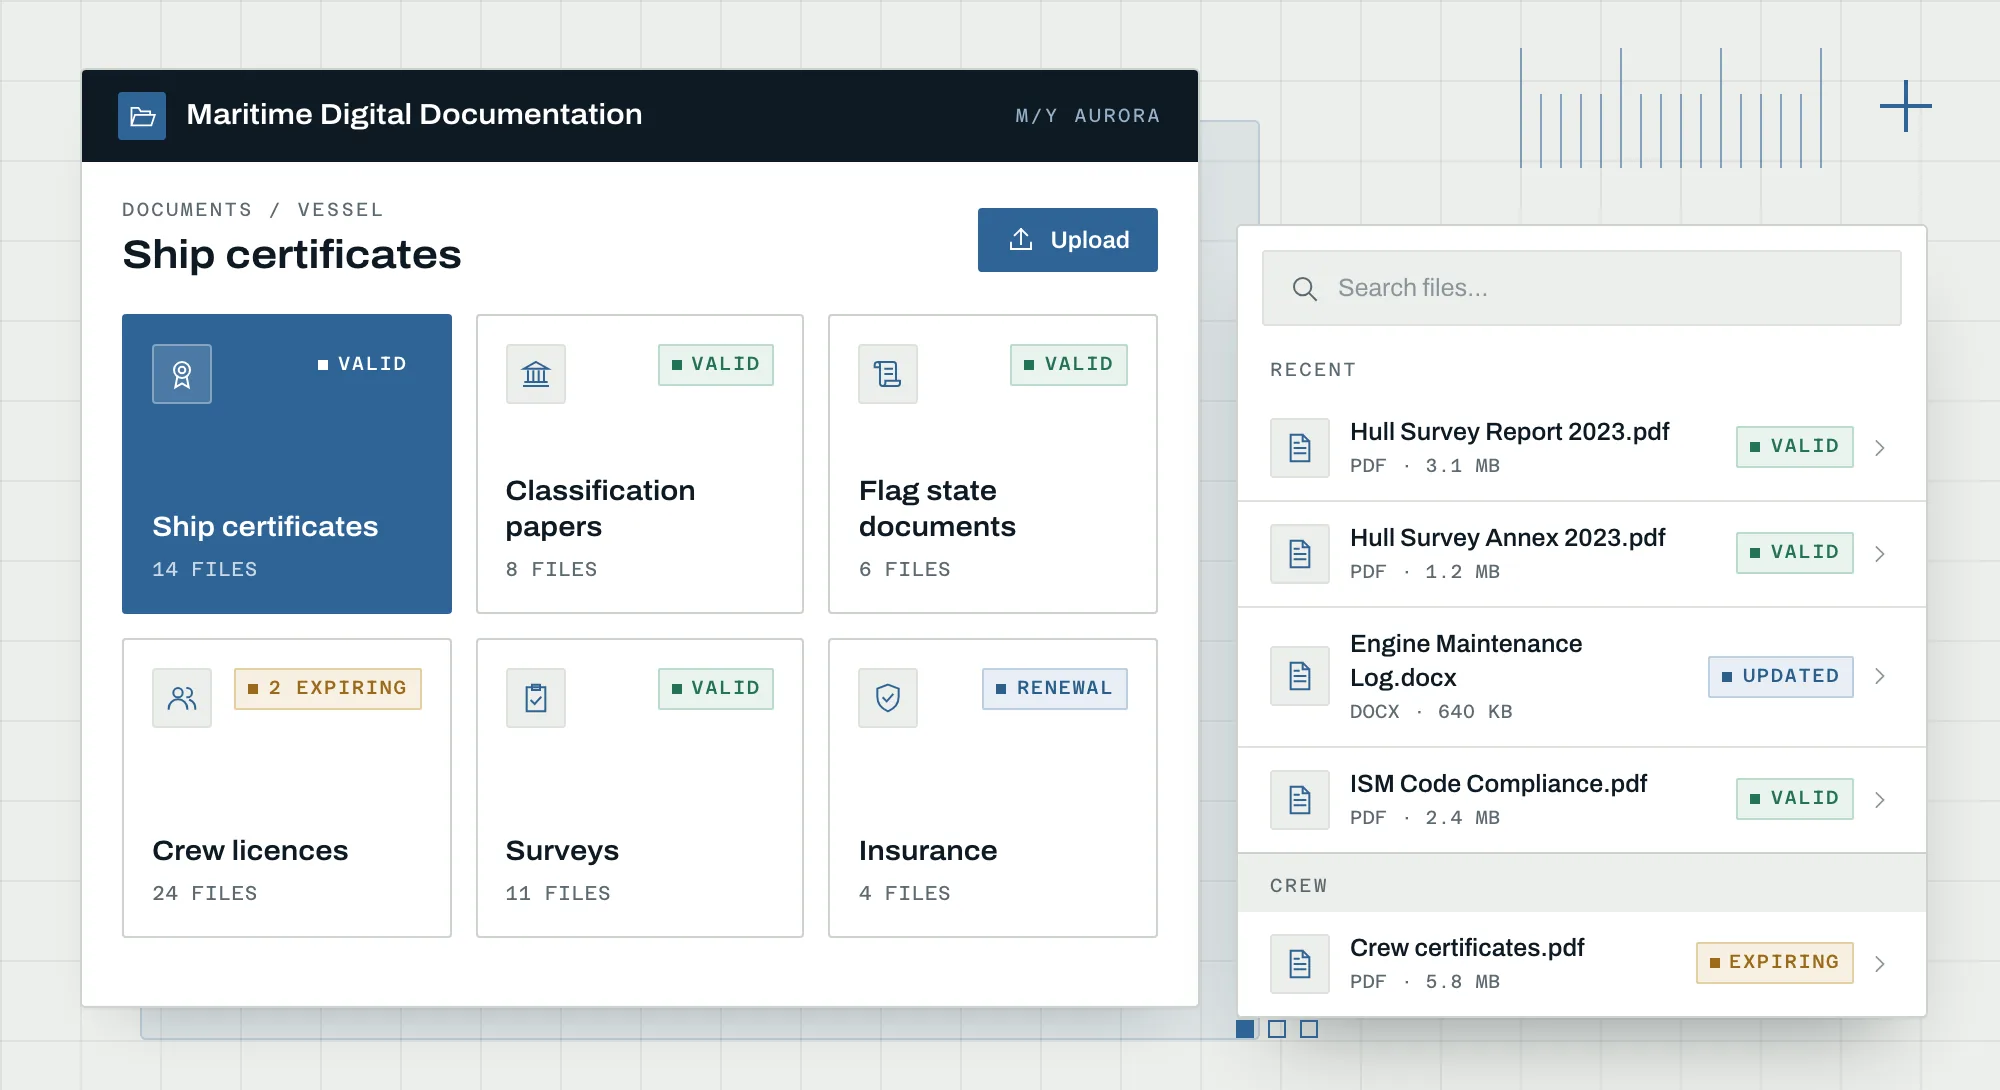Open the Crew licences folder card
Image resolution: width=2000 pixels, height=1090 pixels.
(287, 788)
